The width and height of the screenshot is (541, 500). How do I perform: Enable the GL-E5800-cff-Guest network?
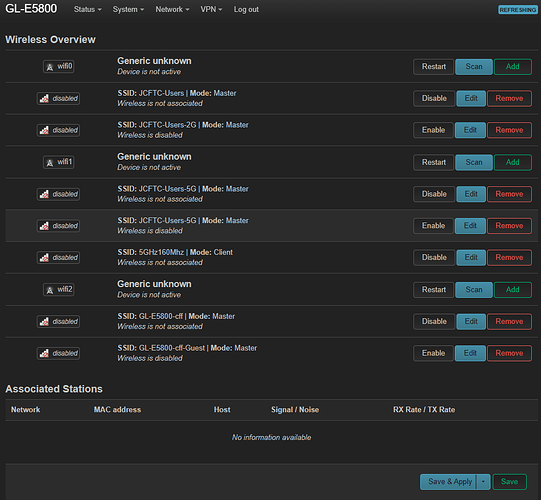[433, 353]
